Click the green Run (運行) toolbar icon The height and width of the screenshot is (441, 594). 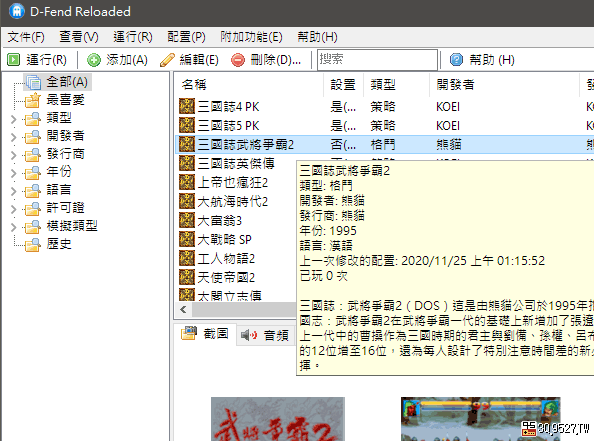pos(14,59)
